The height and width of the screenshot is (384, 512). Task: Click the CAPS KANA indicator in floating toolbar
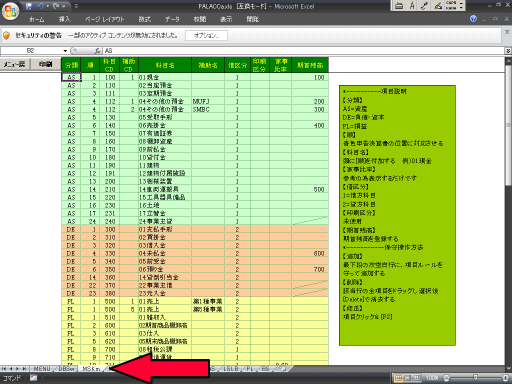[451, 5]
